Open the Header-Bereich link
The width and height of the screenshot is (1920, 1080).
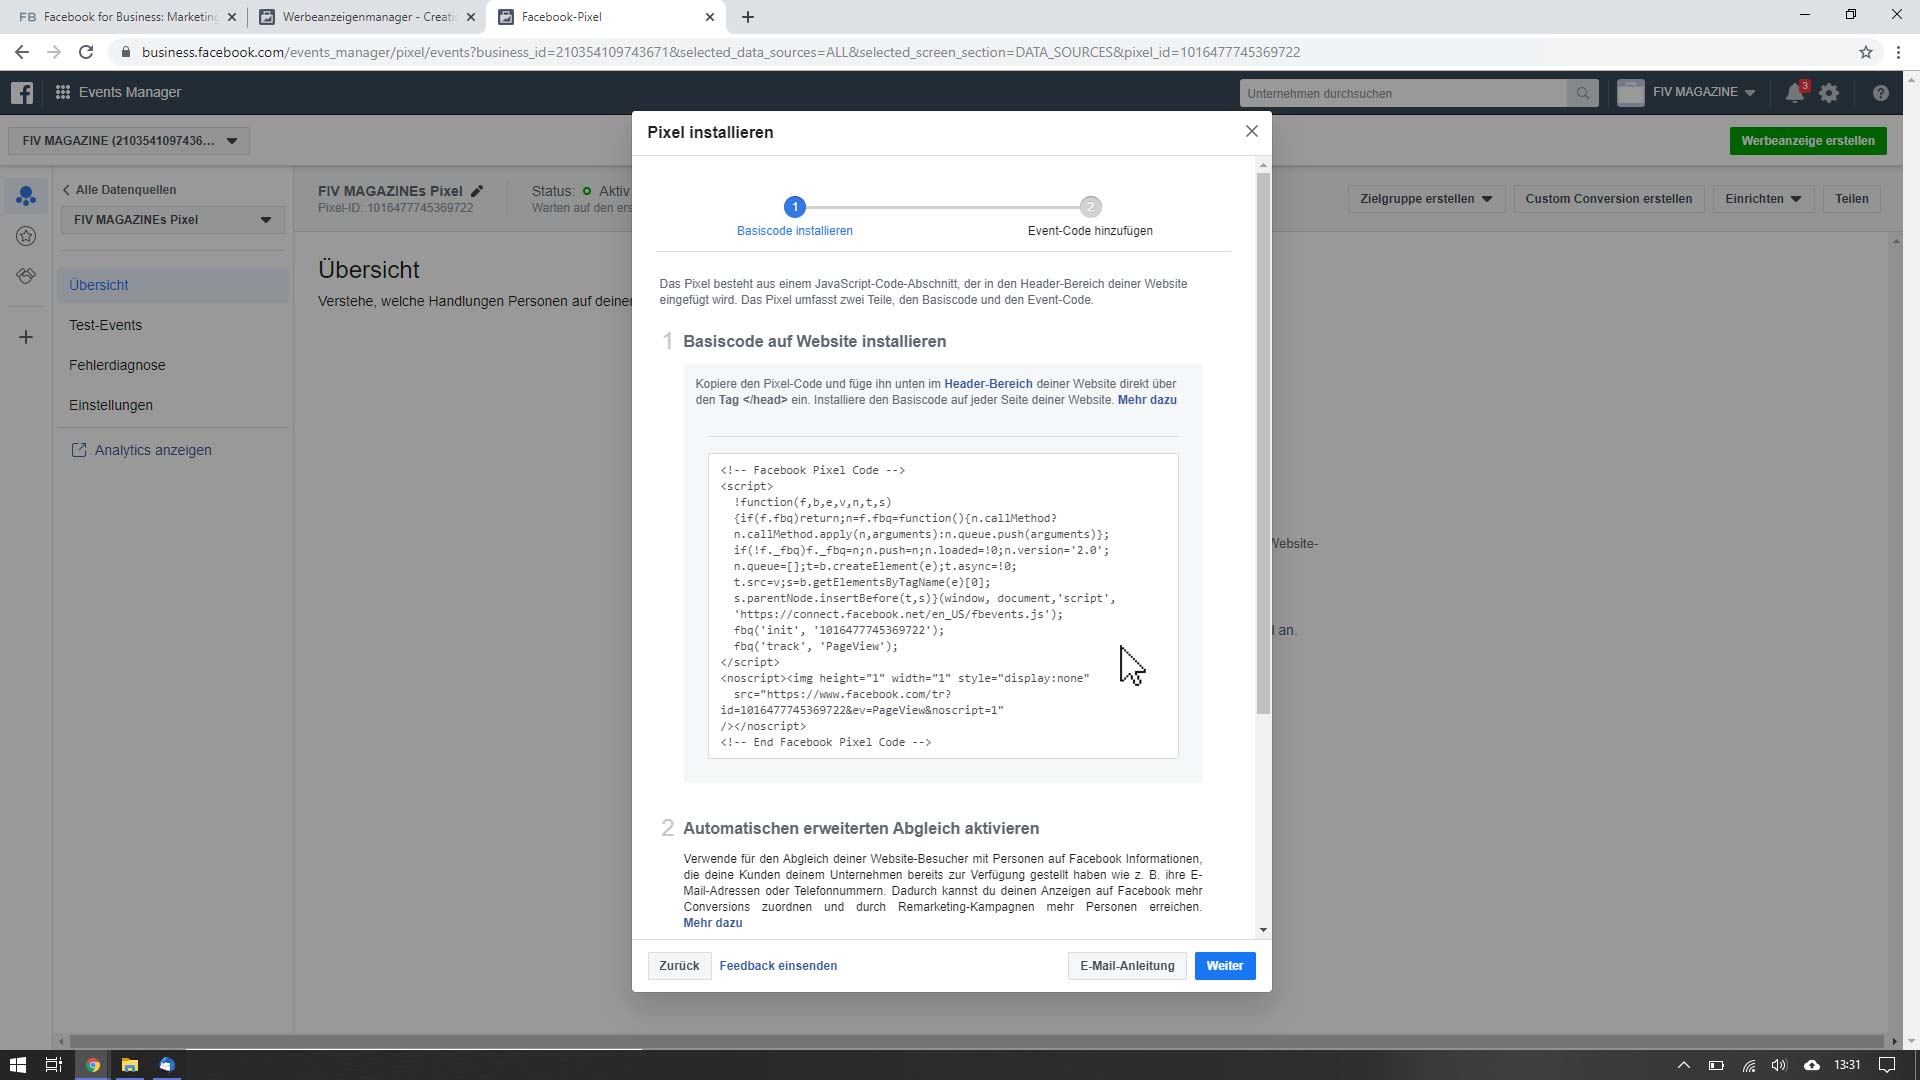point(988,384)
